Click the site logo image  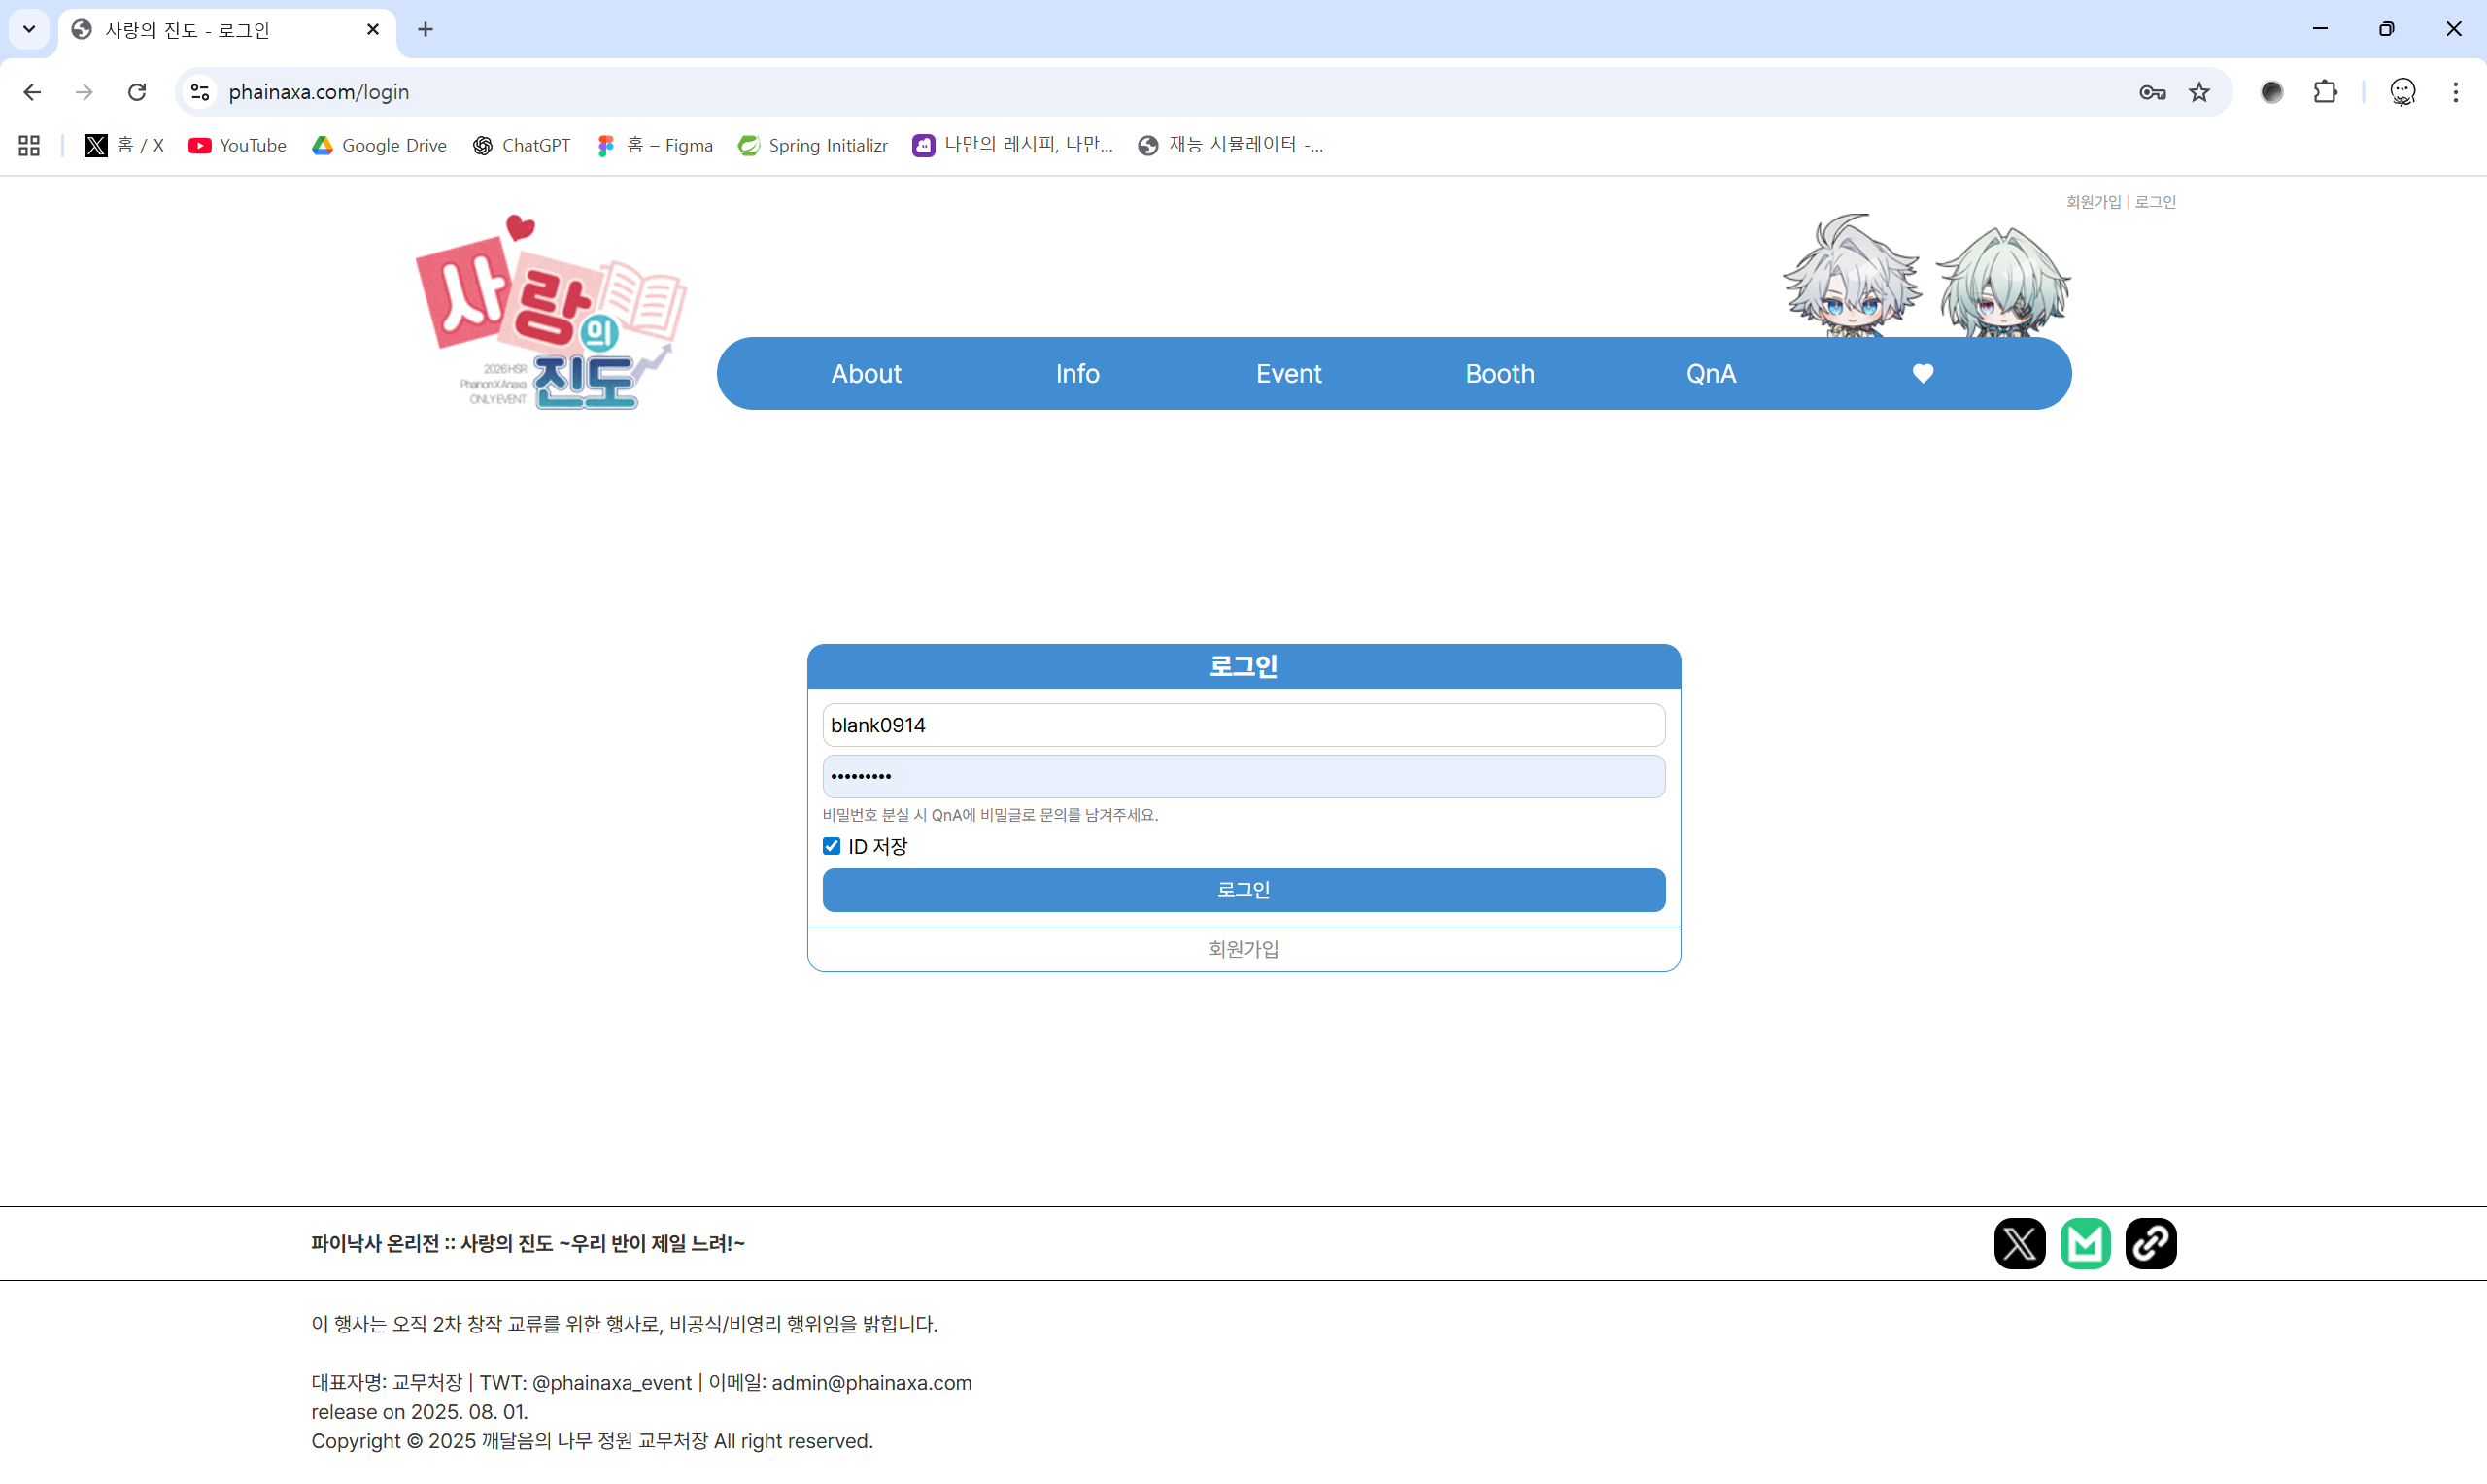pyautogui.click(x=551, y=313)
